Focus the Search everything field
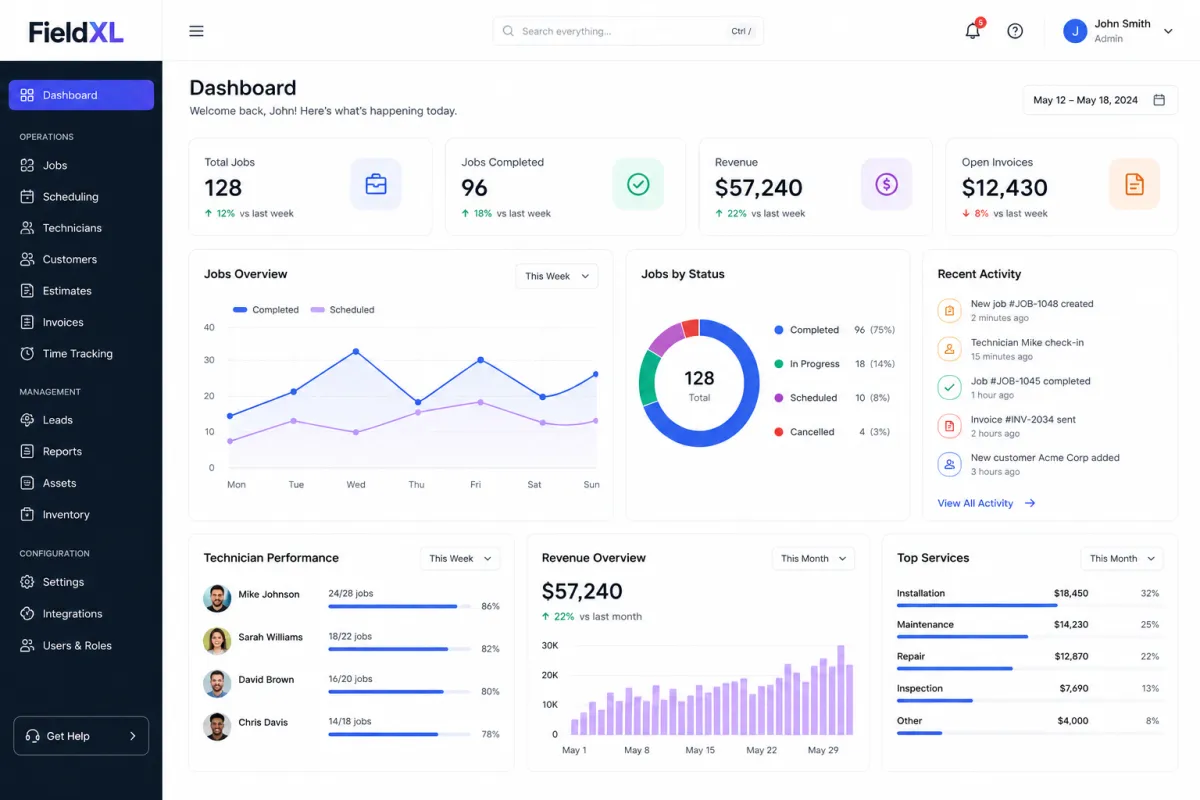1200x800 pixels. [x=628, y=31]
